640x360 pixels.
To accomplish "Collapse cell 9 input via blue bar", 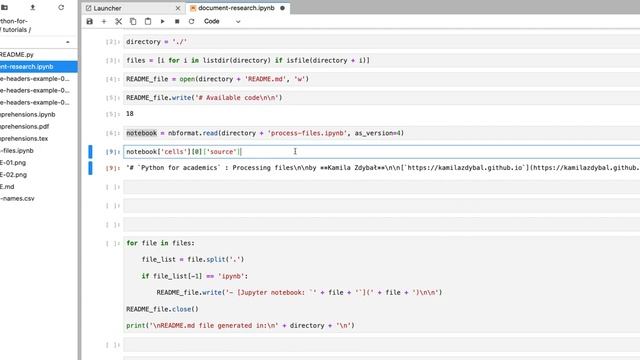I will [x=90, y=152].
